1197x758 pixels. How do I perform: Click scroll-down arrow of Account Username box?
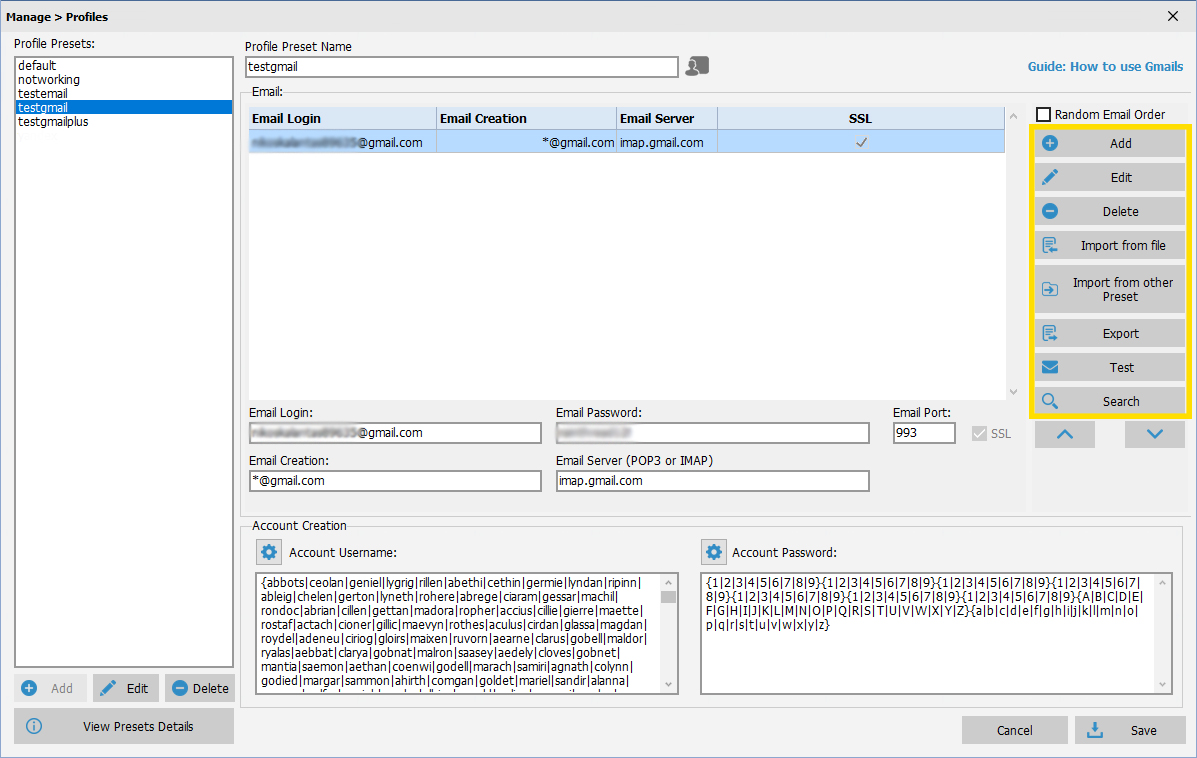(x=669, y=685)
